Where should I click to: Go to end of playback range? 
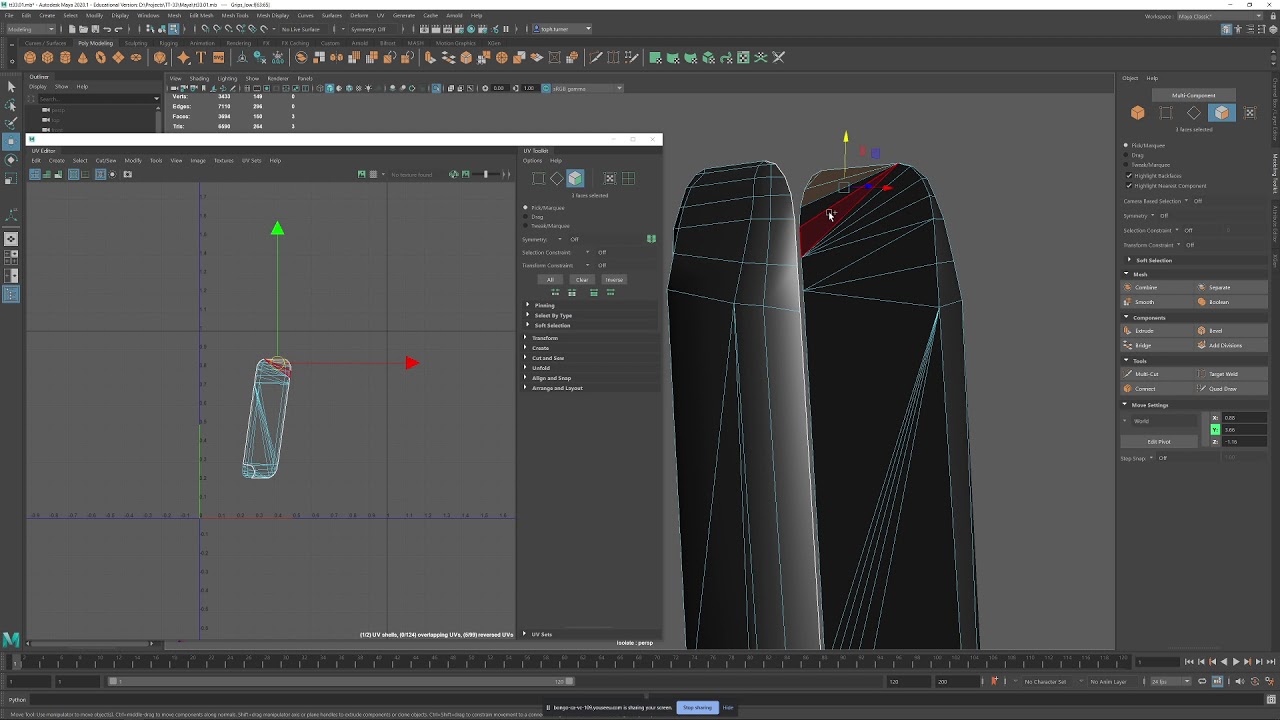(x=1271, y=661)
